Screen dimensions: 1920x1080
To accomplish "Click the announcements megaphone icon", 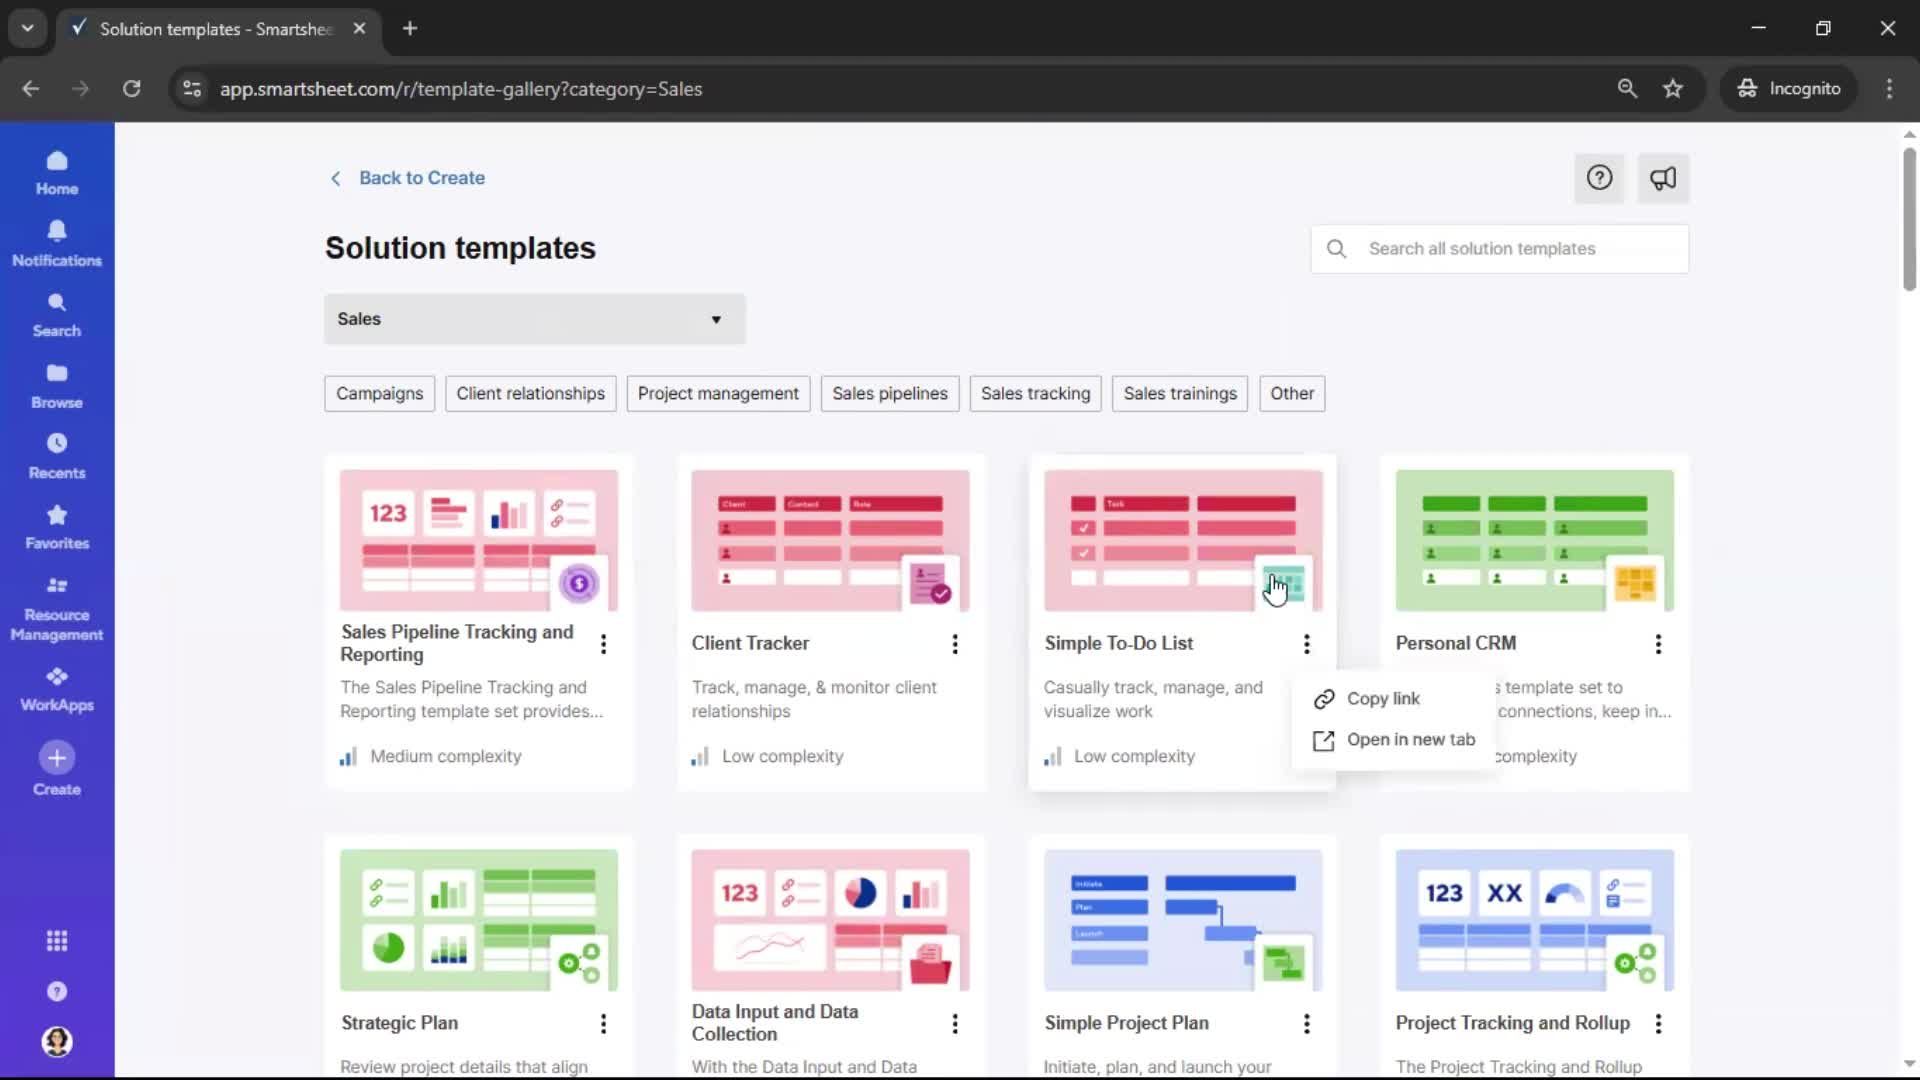I will pos(1662,178).
